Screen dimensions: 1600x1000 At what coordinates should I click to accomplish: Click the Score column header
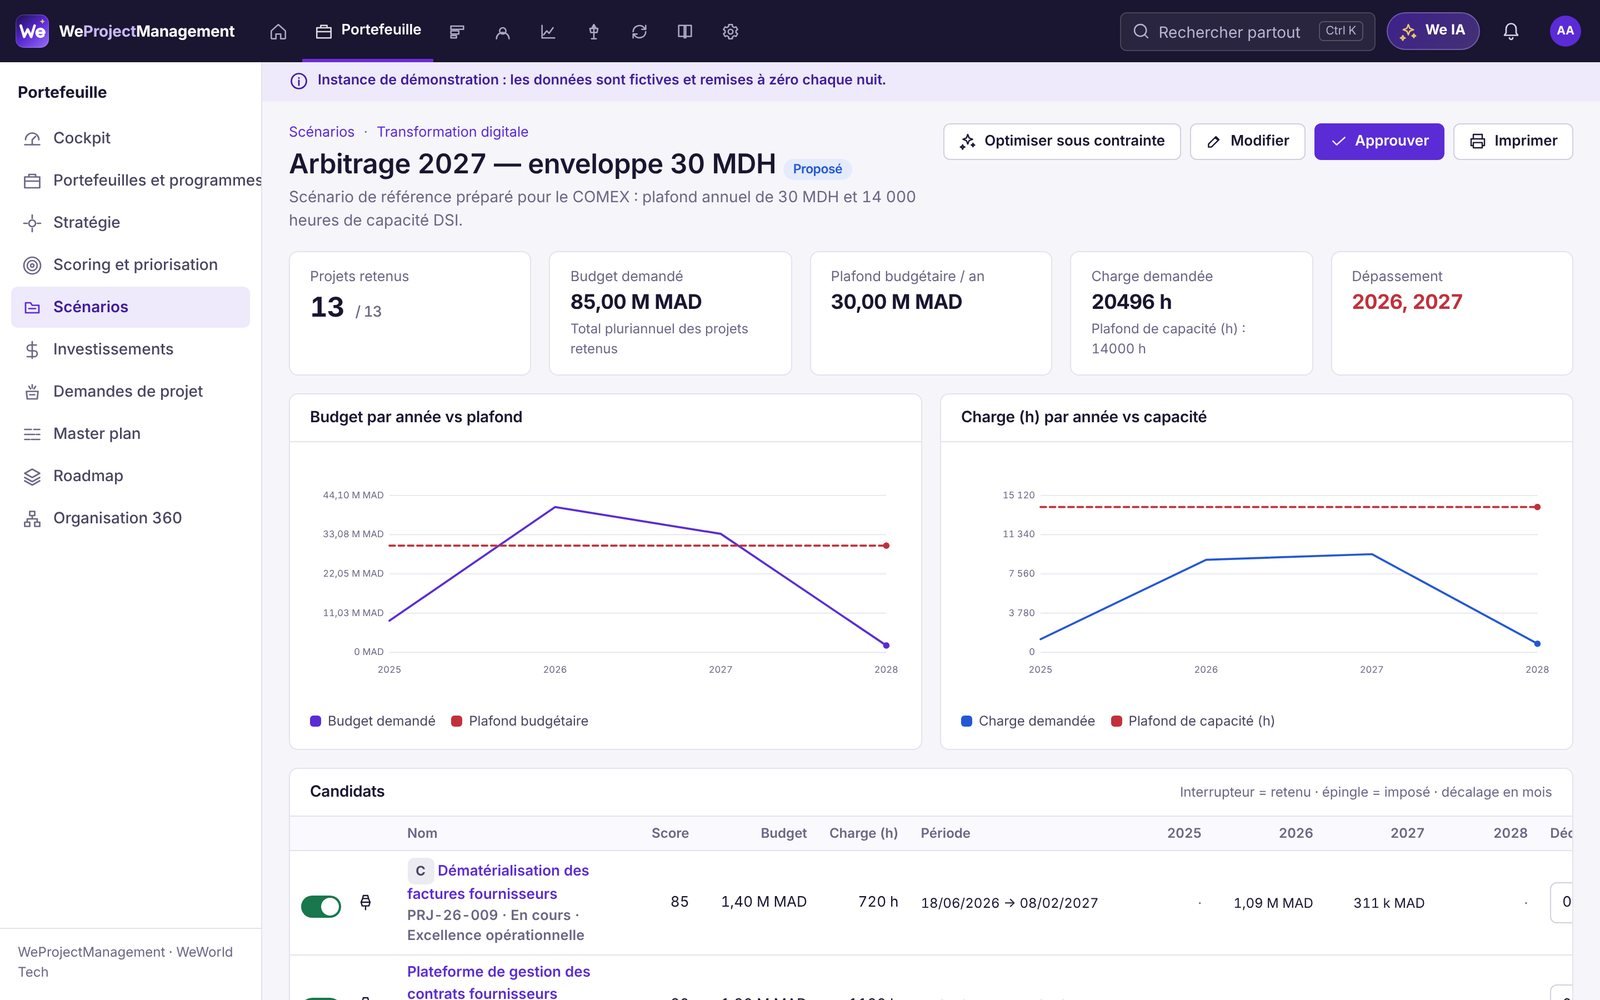670,833
